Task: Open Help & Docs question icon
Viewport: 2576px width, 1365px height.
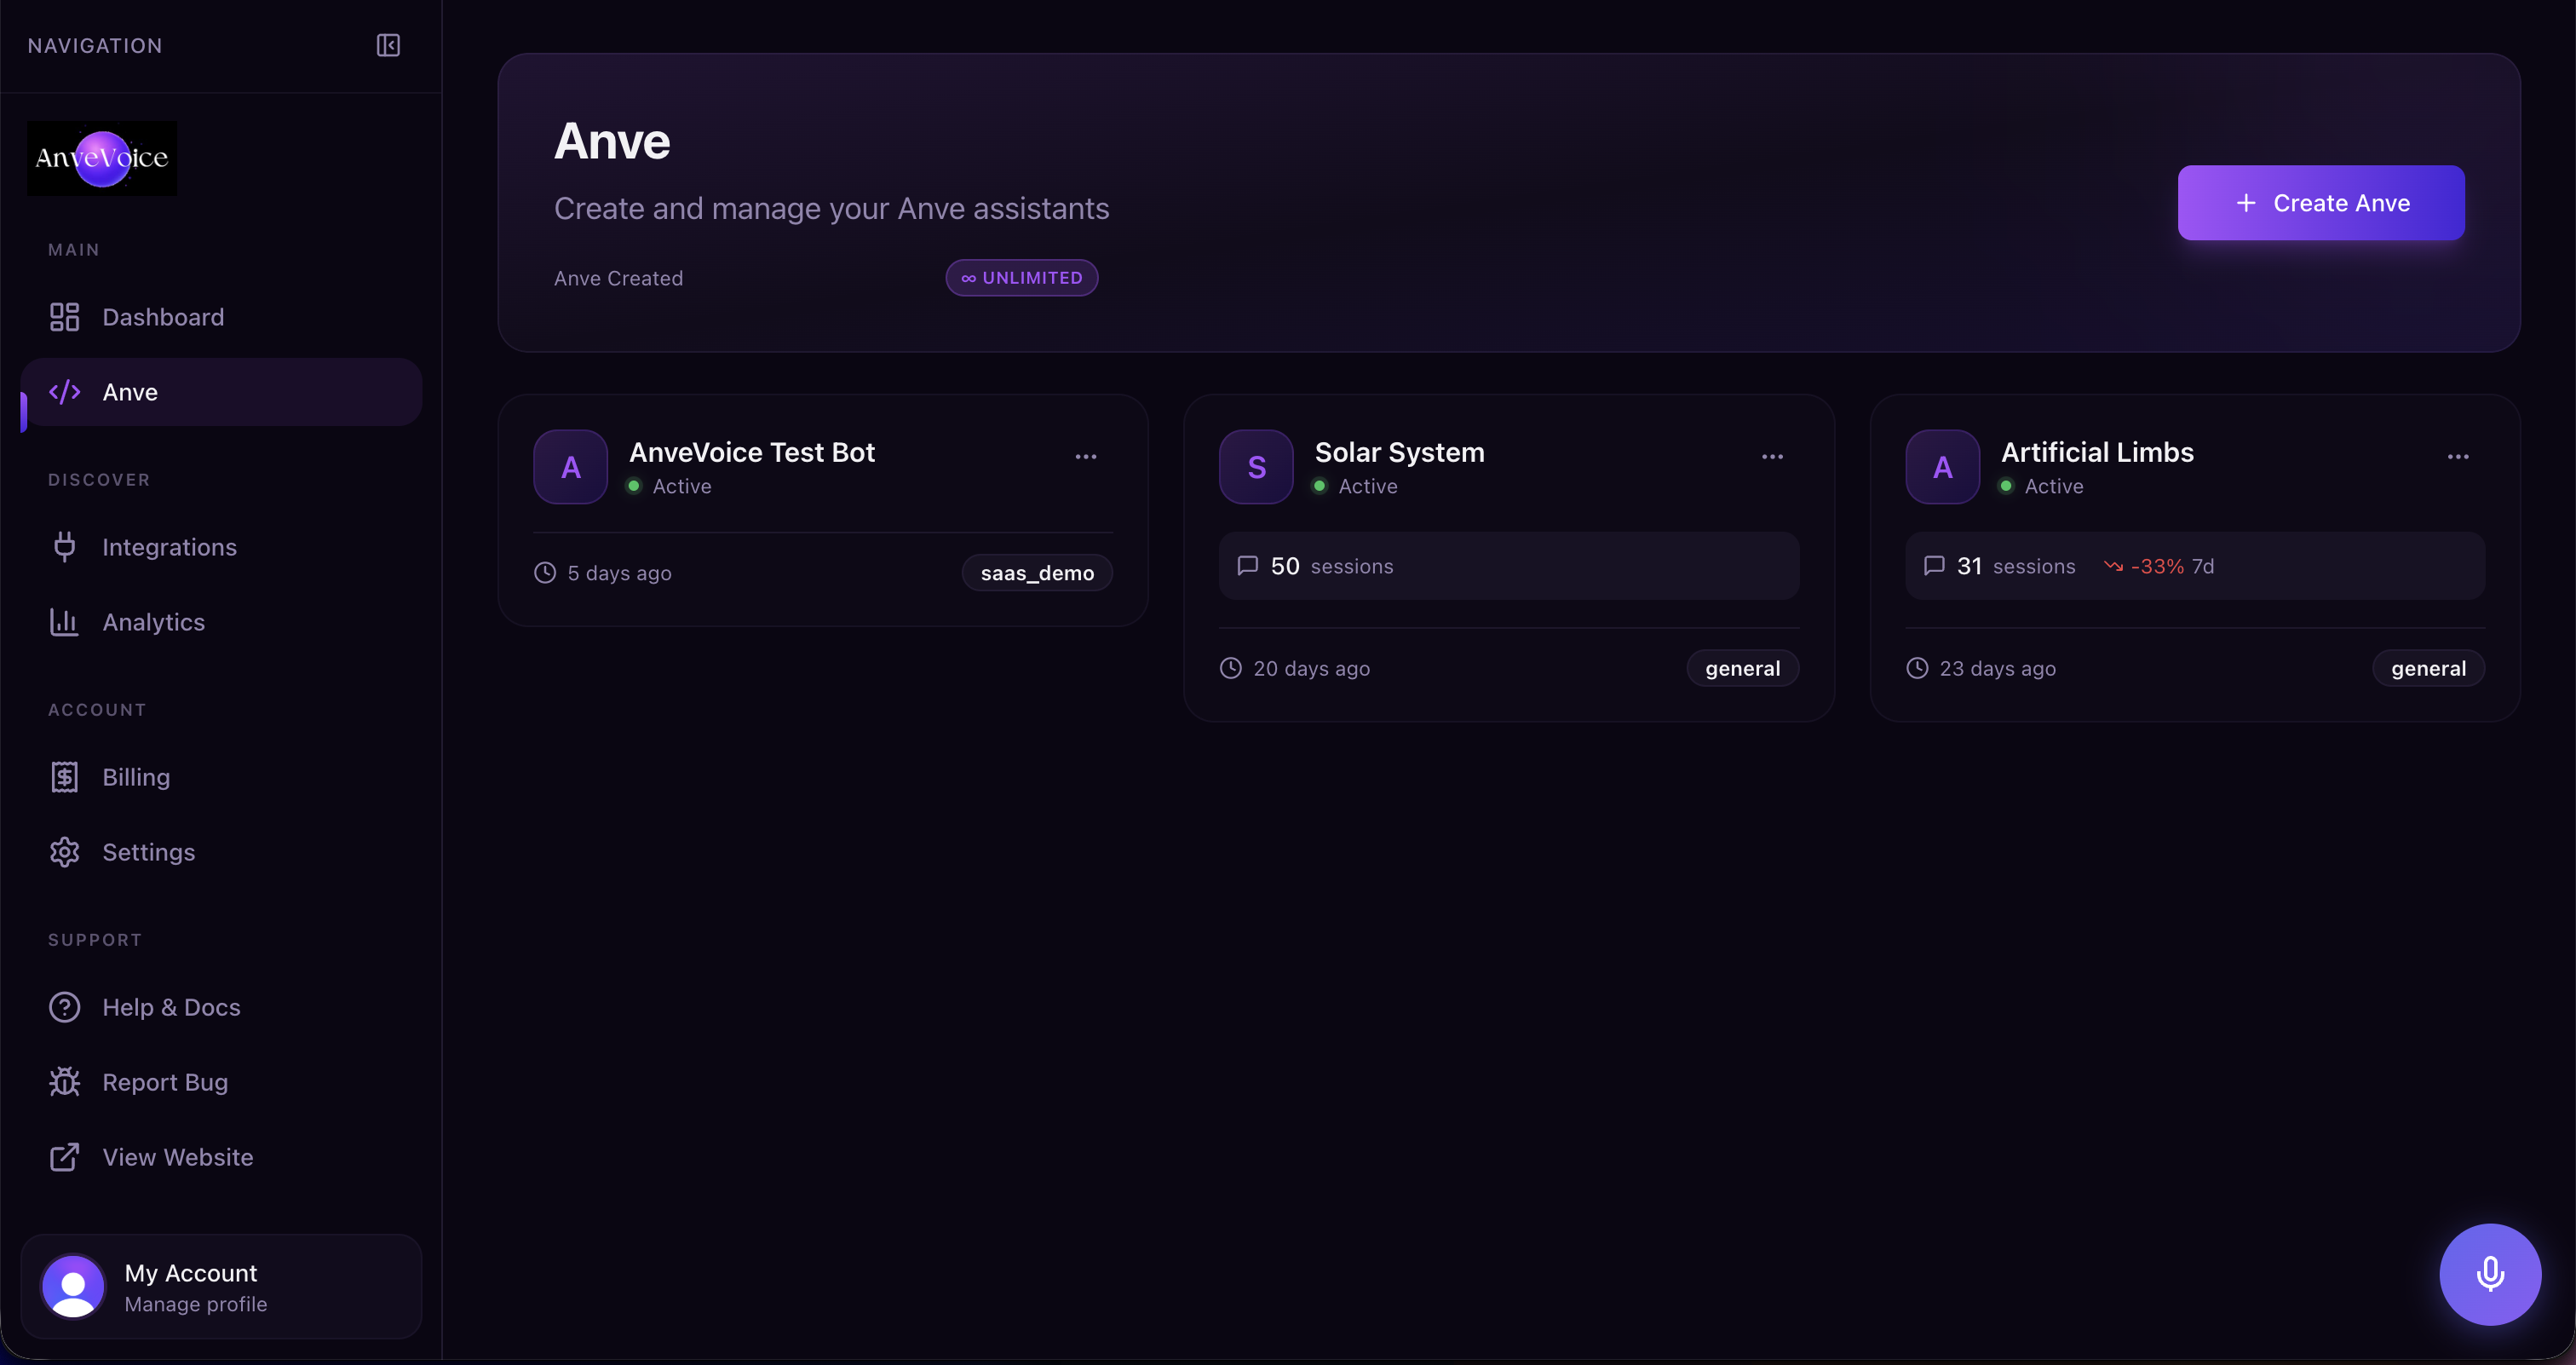Action: tap(64, 1007)
